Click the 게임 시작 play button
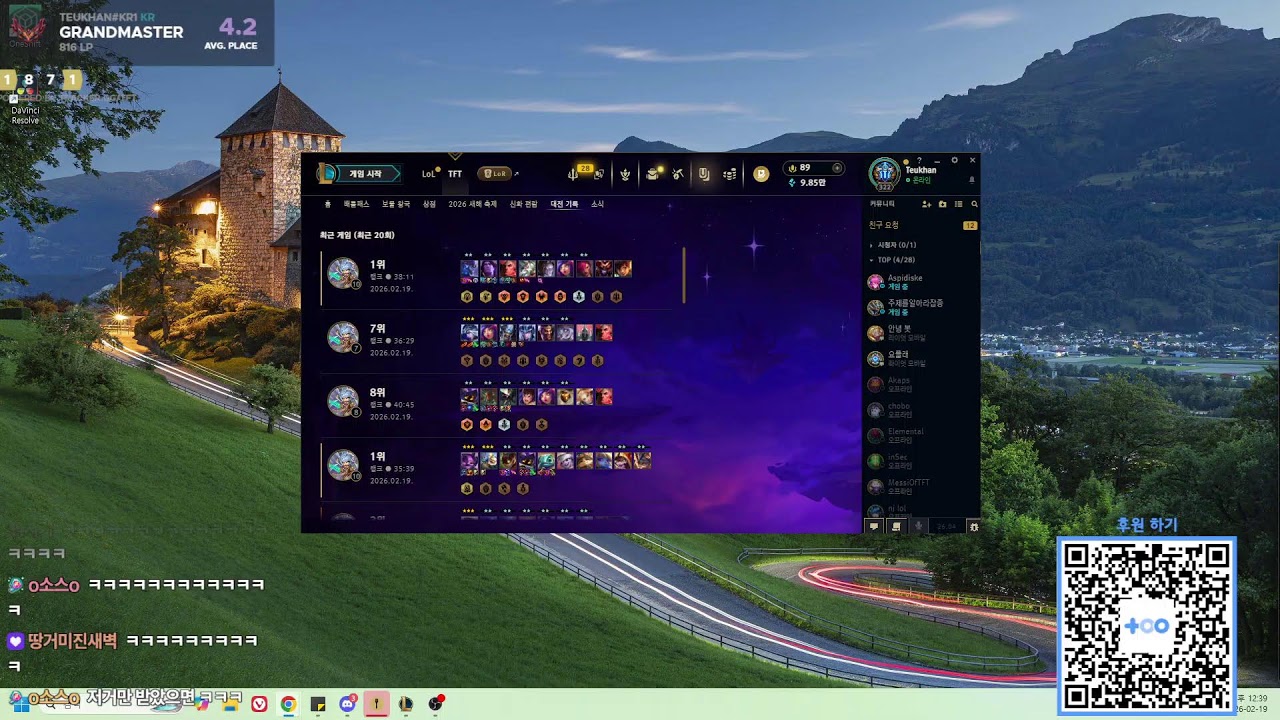Image resolution: width=1280 pixels, height=720 pixels. tap(368, 174)
